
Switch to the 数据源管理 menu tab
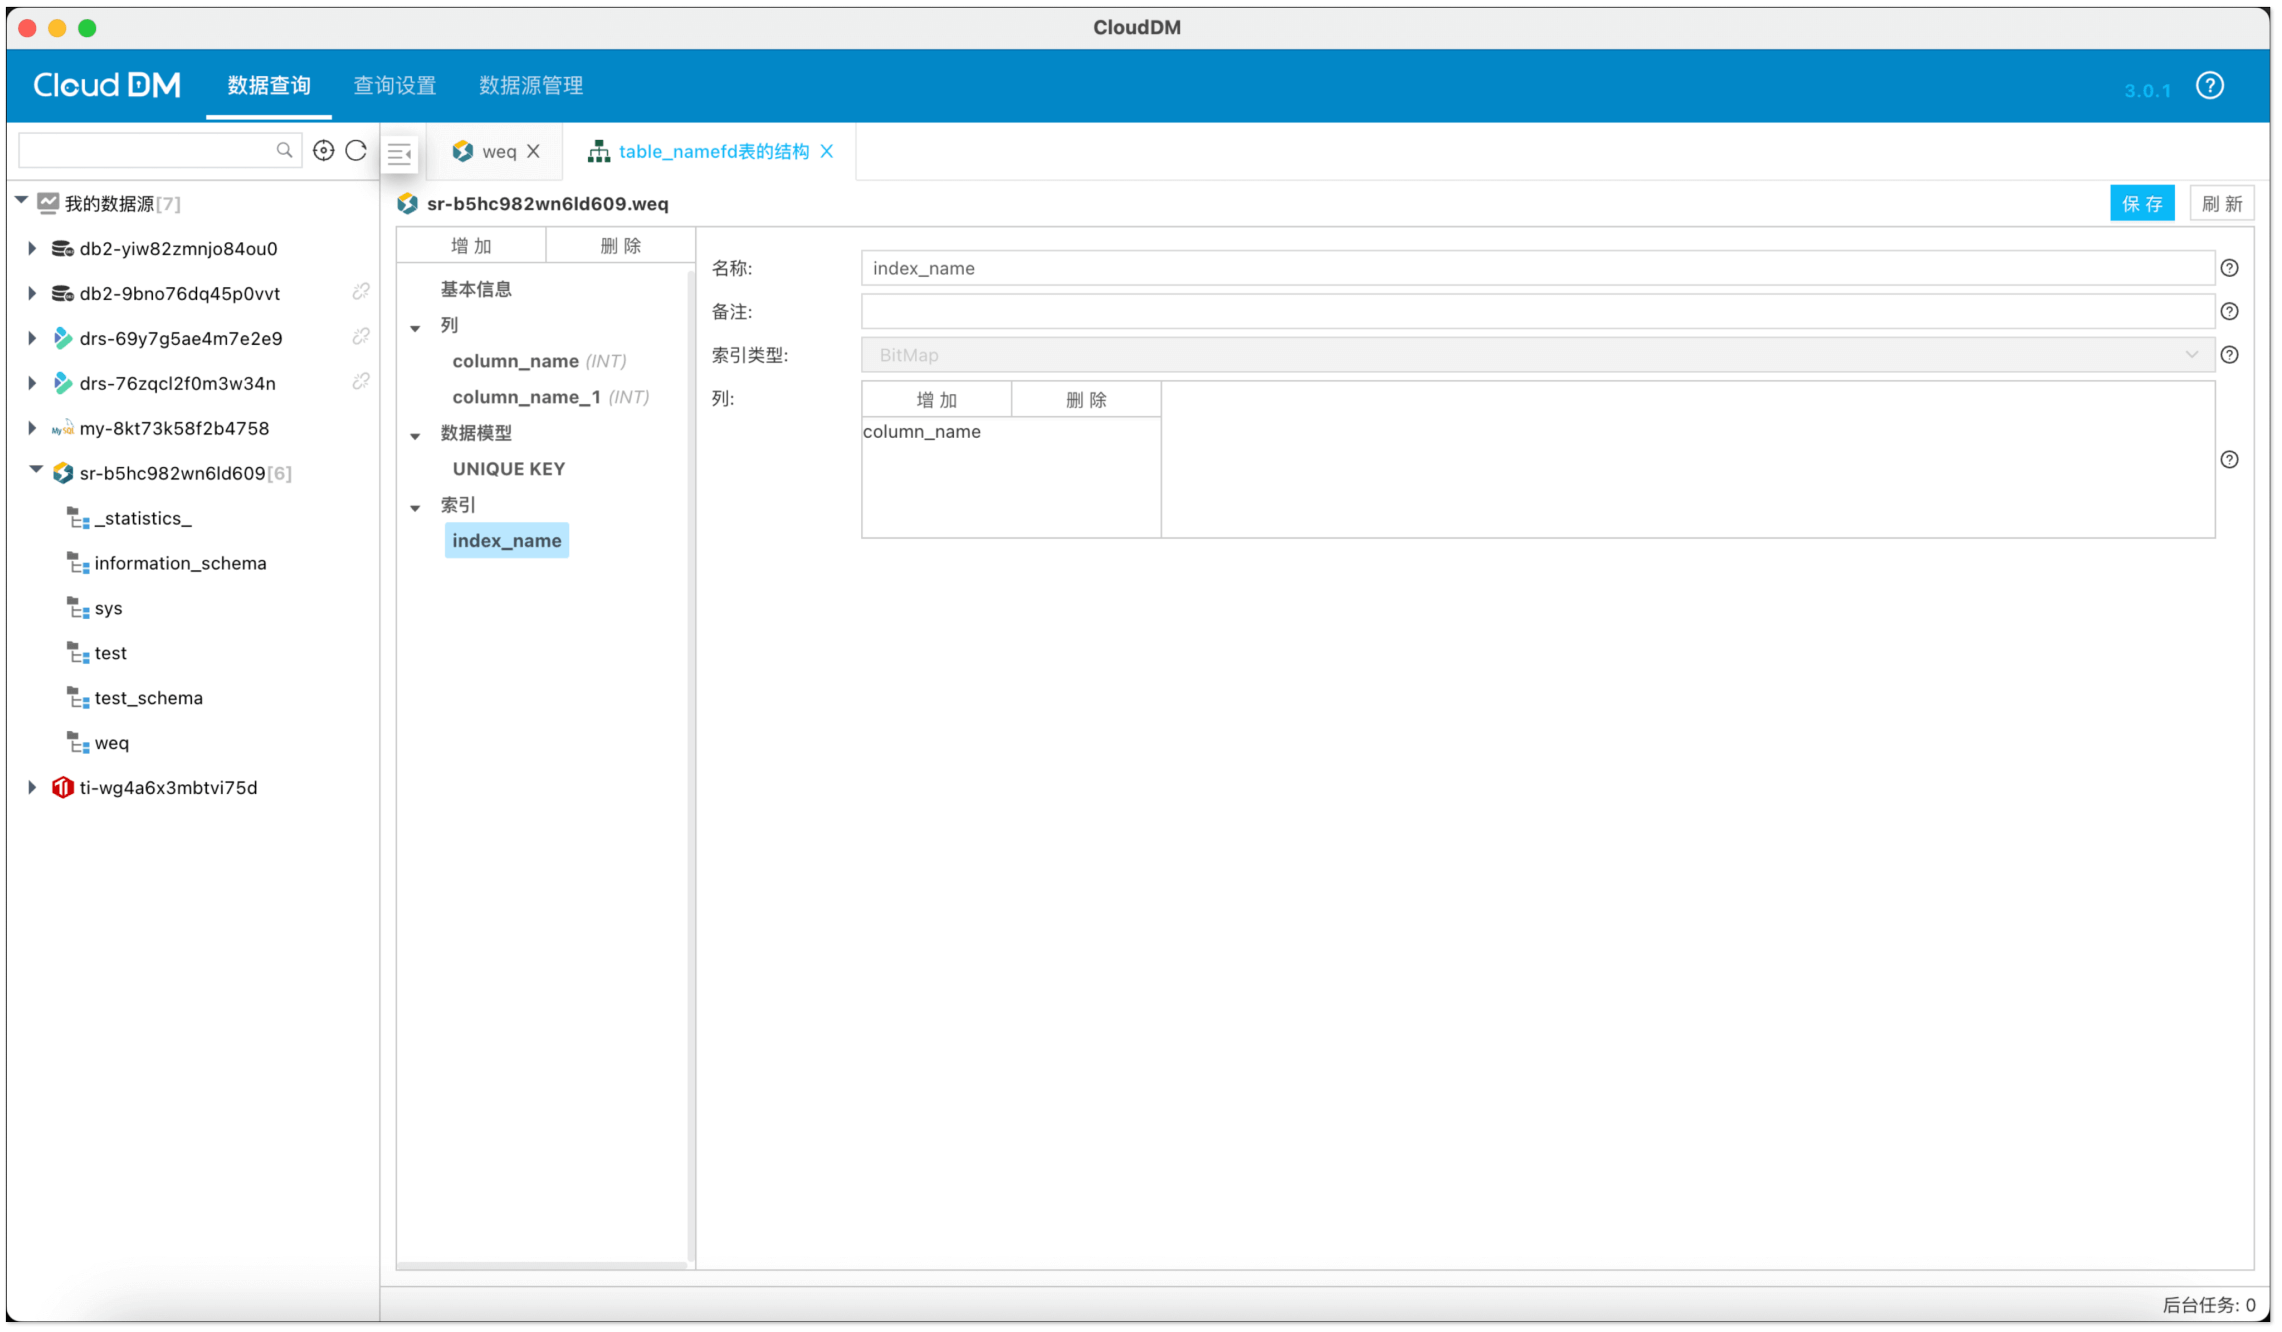[531, 86]
